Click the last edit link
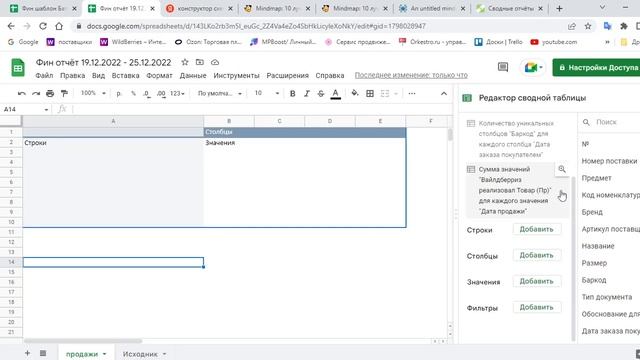 coord(411,76)
